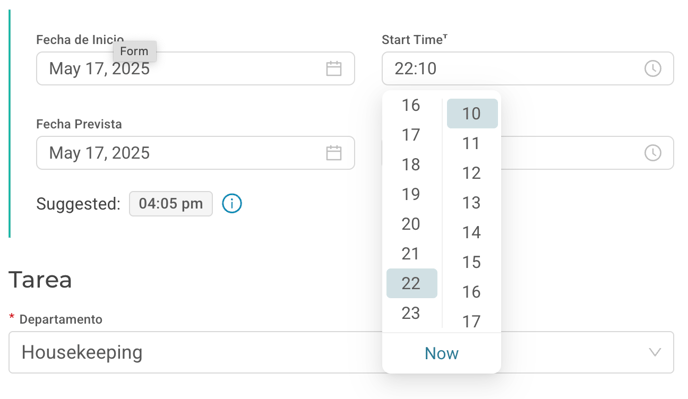Select hour 21 in the hour column
Image resolution: width=688 pixels, height=399 pixels.
pyautogui.click(x=411, y=254)
